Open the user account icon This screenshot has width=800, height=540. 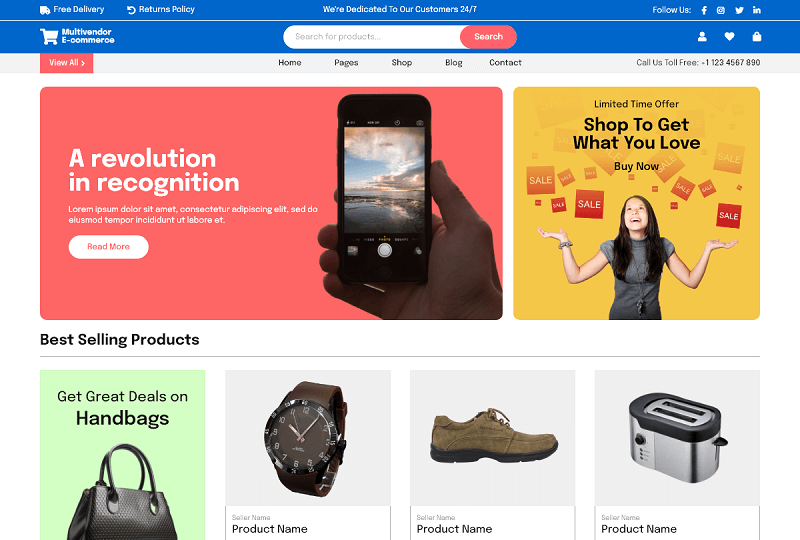click(702, 37)
